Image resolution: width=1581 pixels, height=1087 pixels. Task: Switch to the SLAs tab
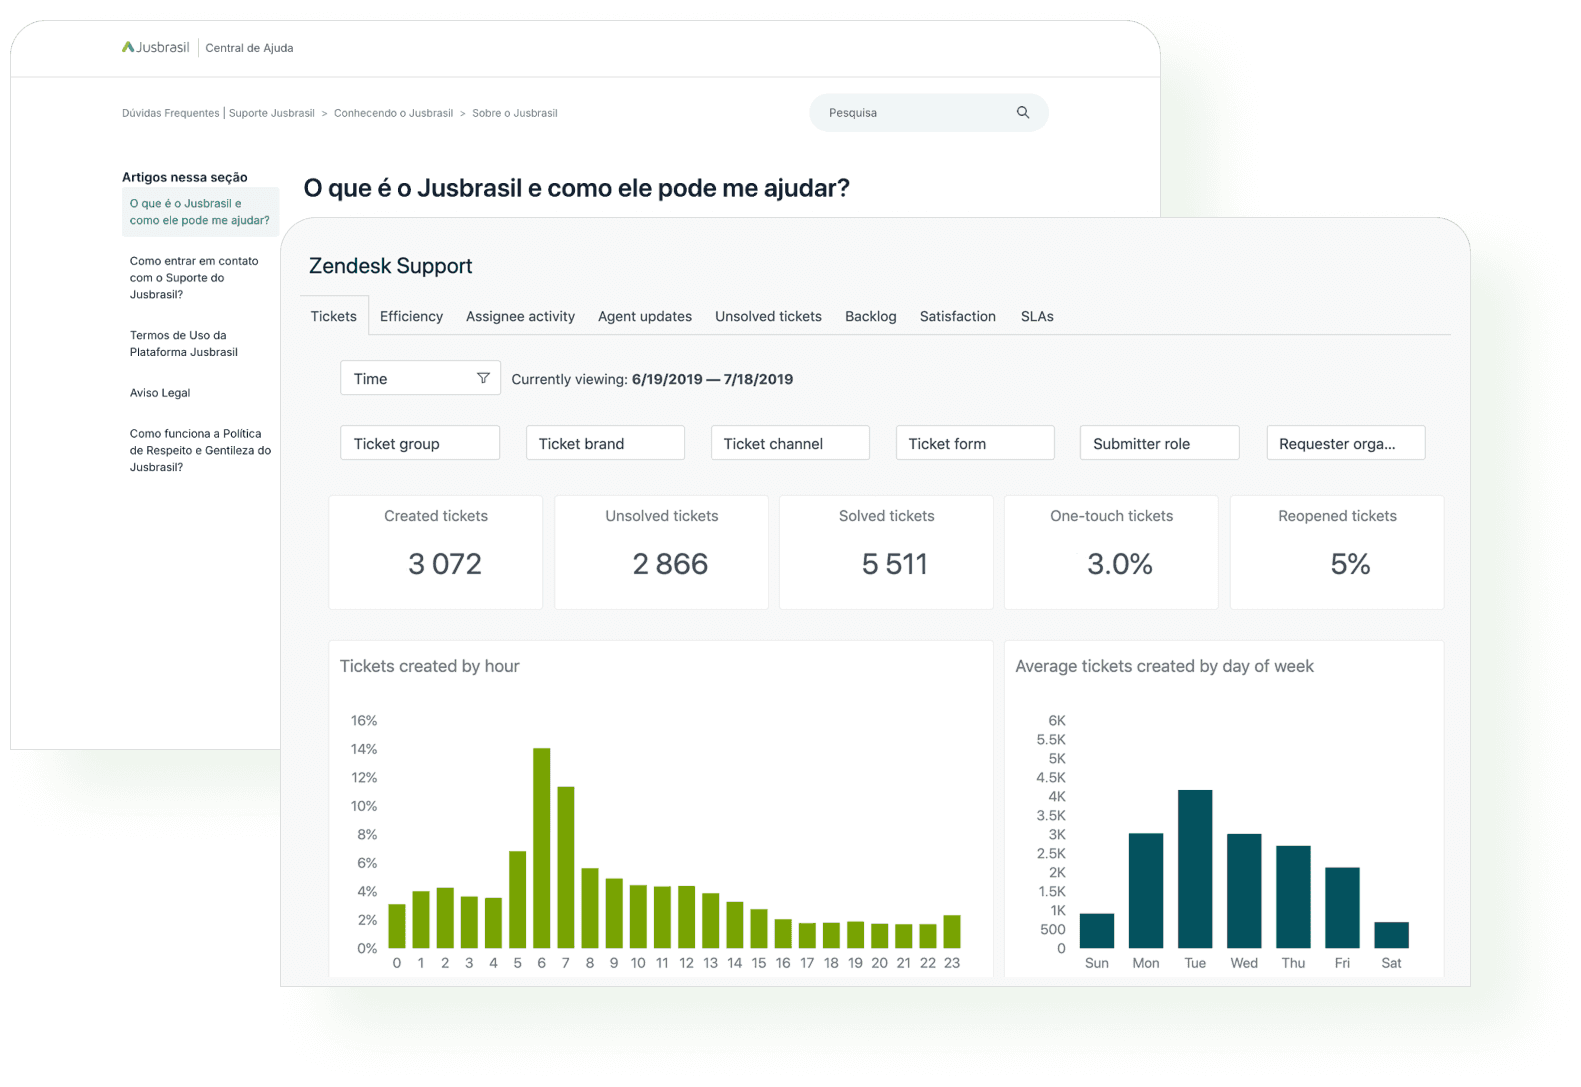[1037, 316]
